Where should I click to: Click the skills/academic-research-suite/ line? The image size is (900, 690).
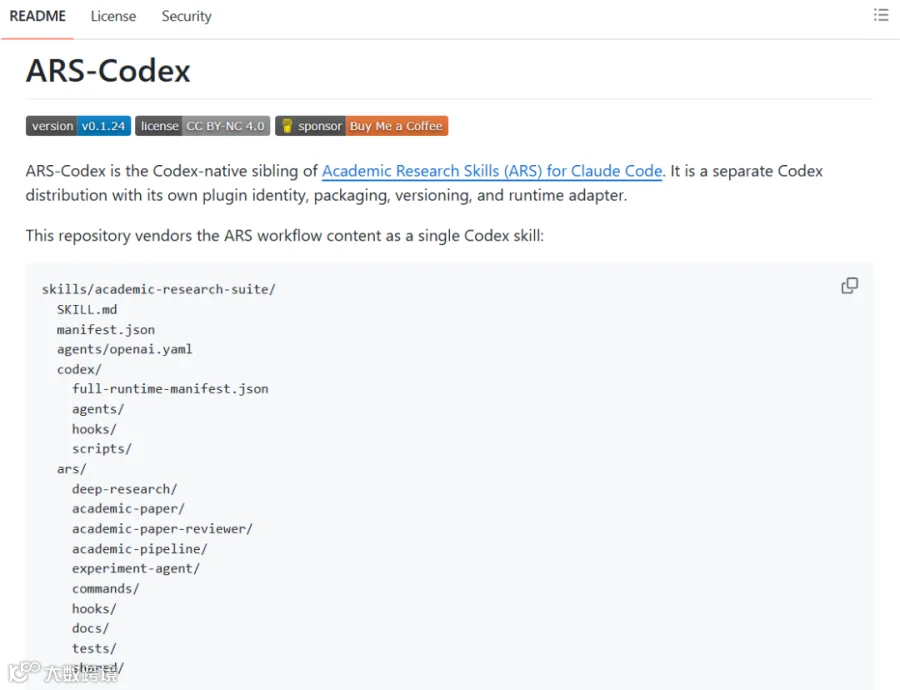(158, 289)
